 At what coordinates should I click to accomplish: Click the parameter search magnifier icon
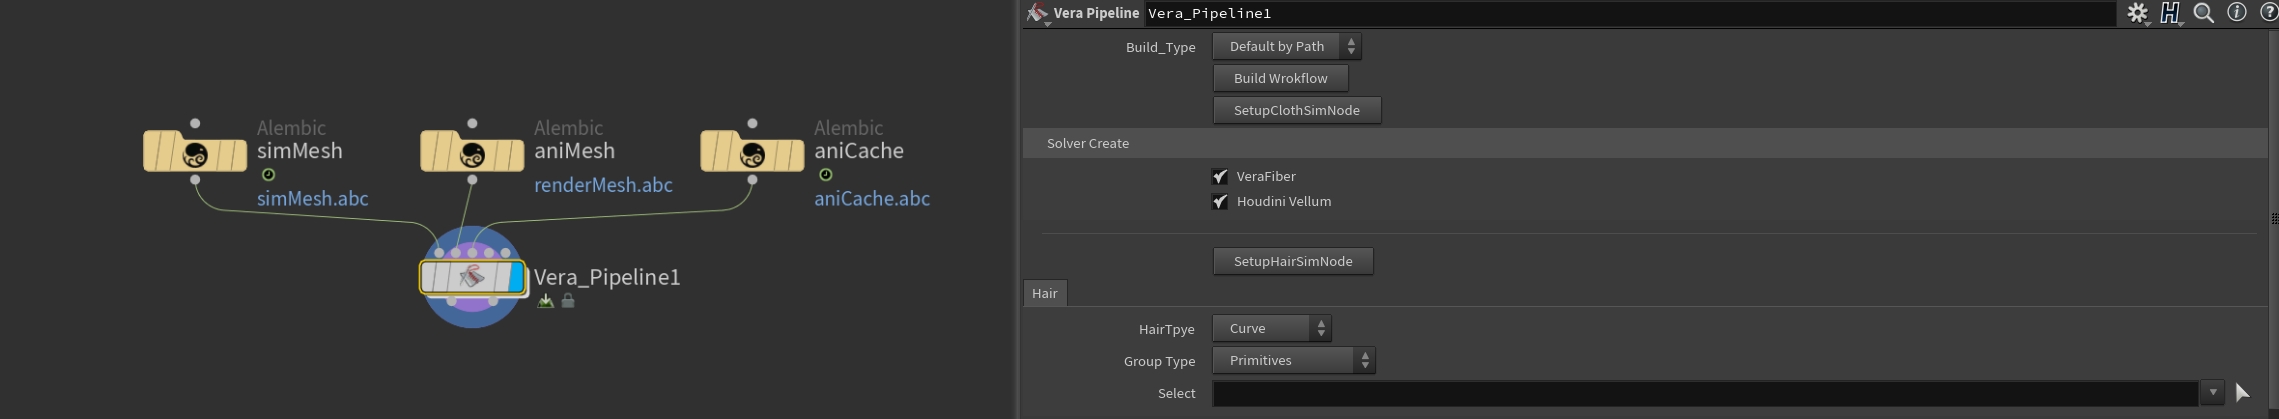(2203, 13)
